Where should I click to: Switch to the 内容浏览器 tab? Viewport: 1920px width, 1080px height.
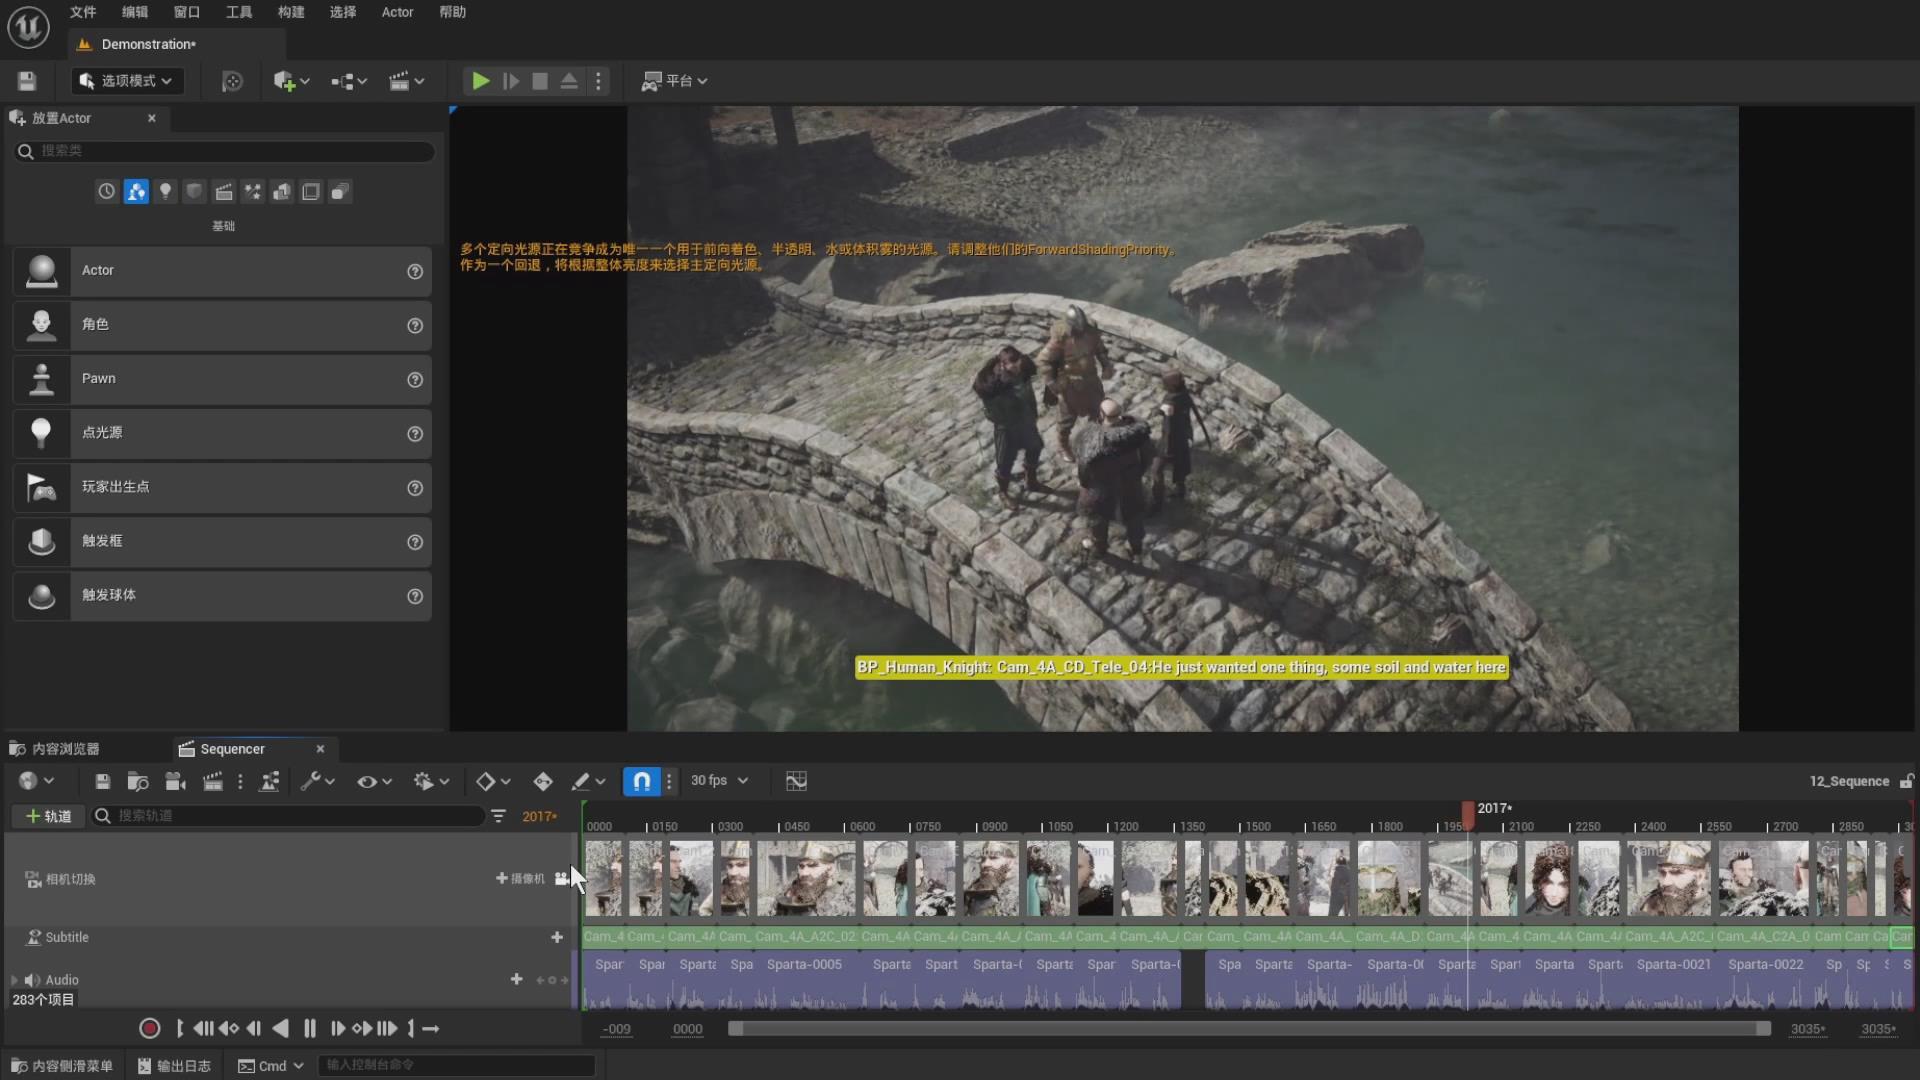tap(55, 749)
